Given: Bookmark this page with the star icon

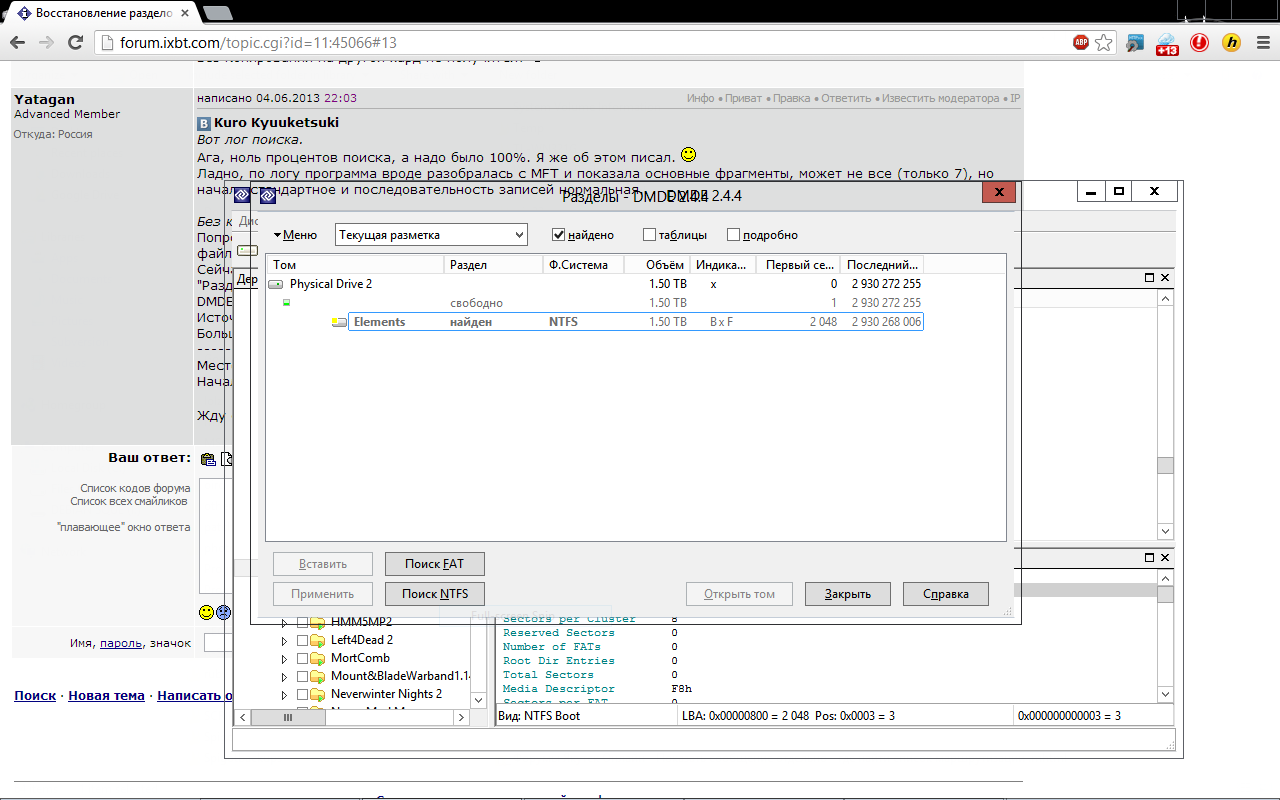Looking at the screenshot, I should click(1103, 42).
